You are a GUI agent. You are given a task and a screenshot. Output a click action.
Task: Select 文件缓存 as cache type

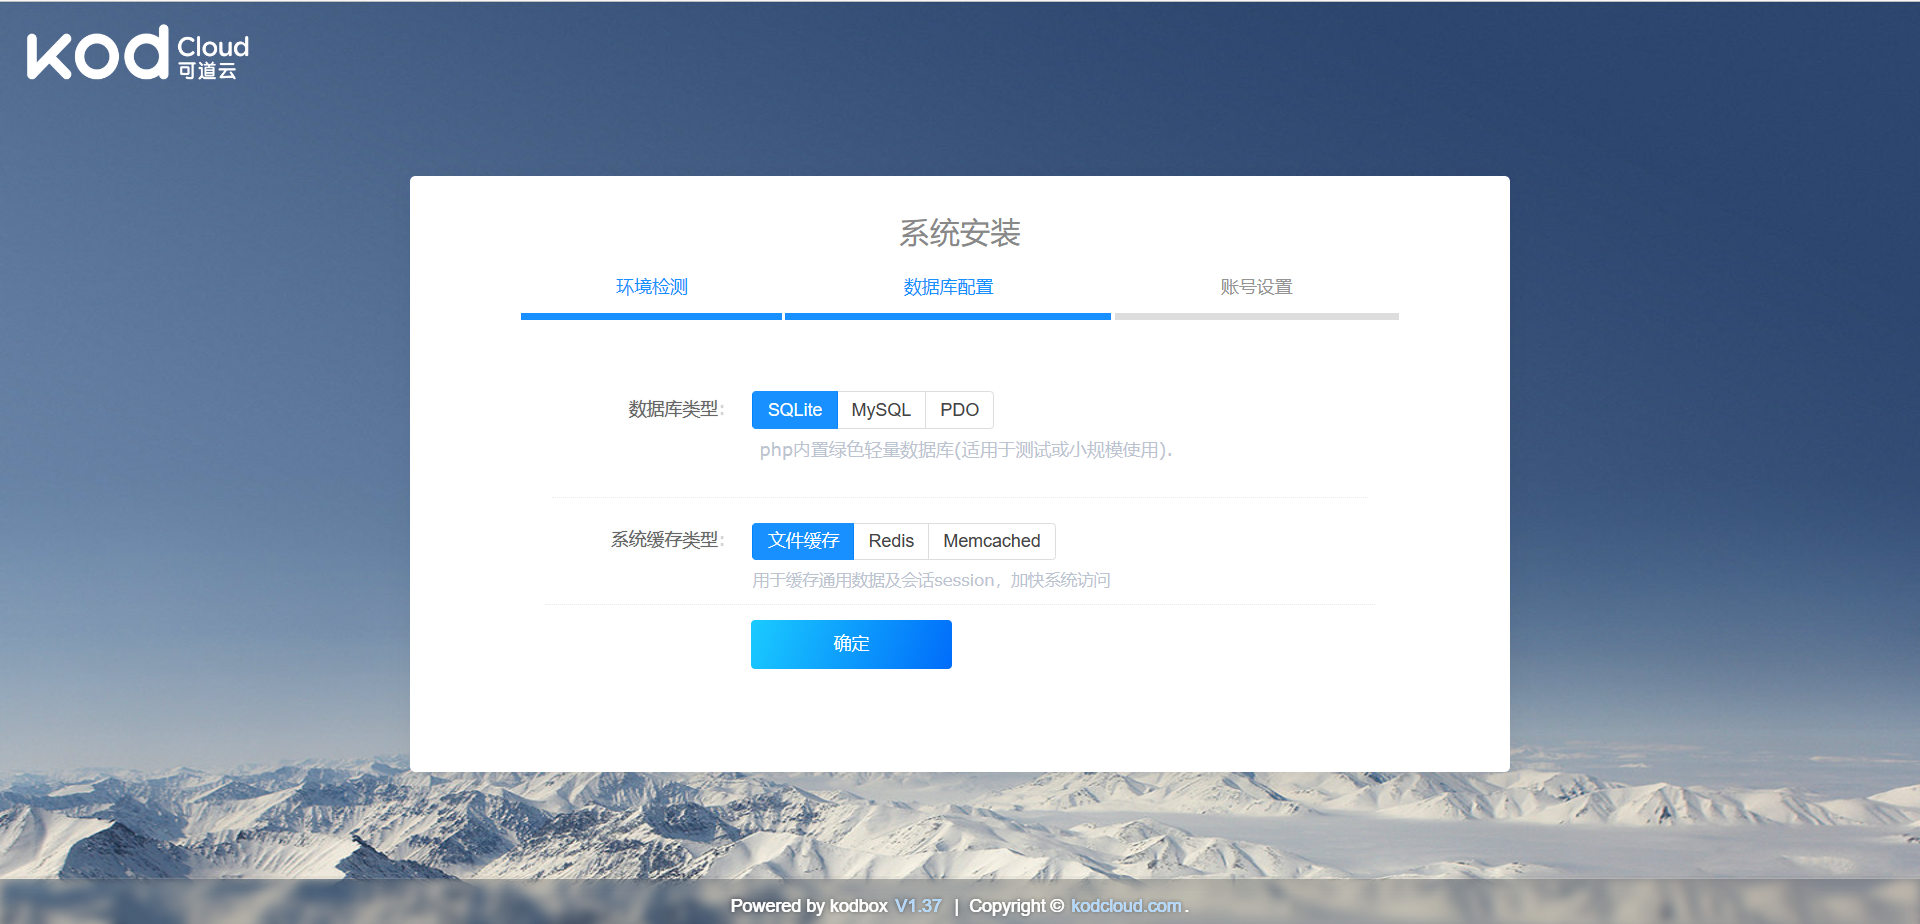(803, 541)
